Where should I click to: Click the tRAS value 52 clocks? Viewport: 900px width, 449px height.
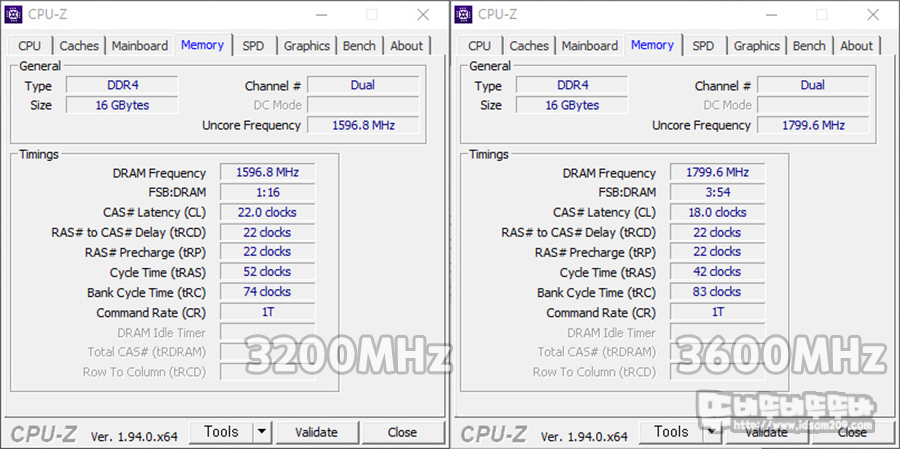[267, 272]
